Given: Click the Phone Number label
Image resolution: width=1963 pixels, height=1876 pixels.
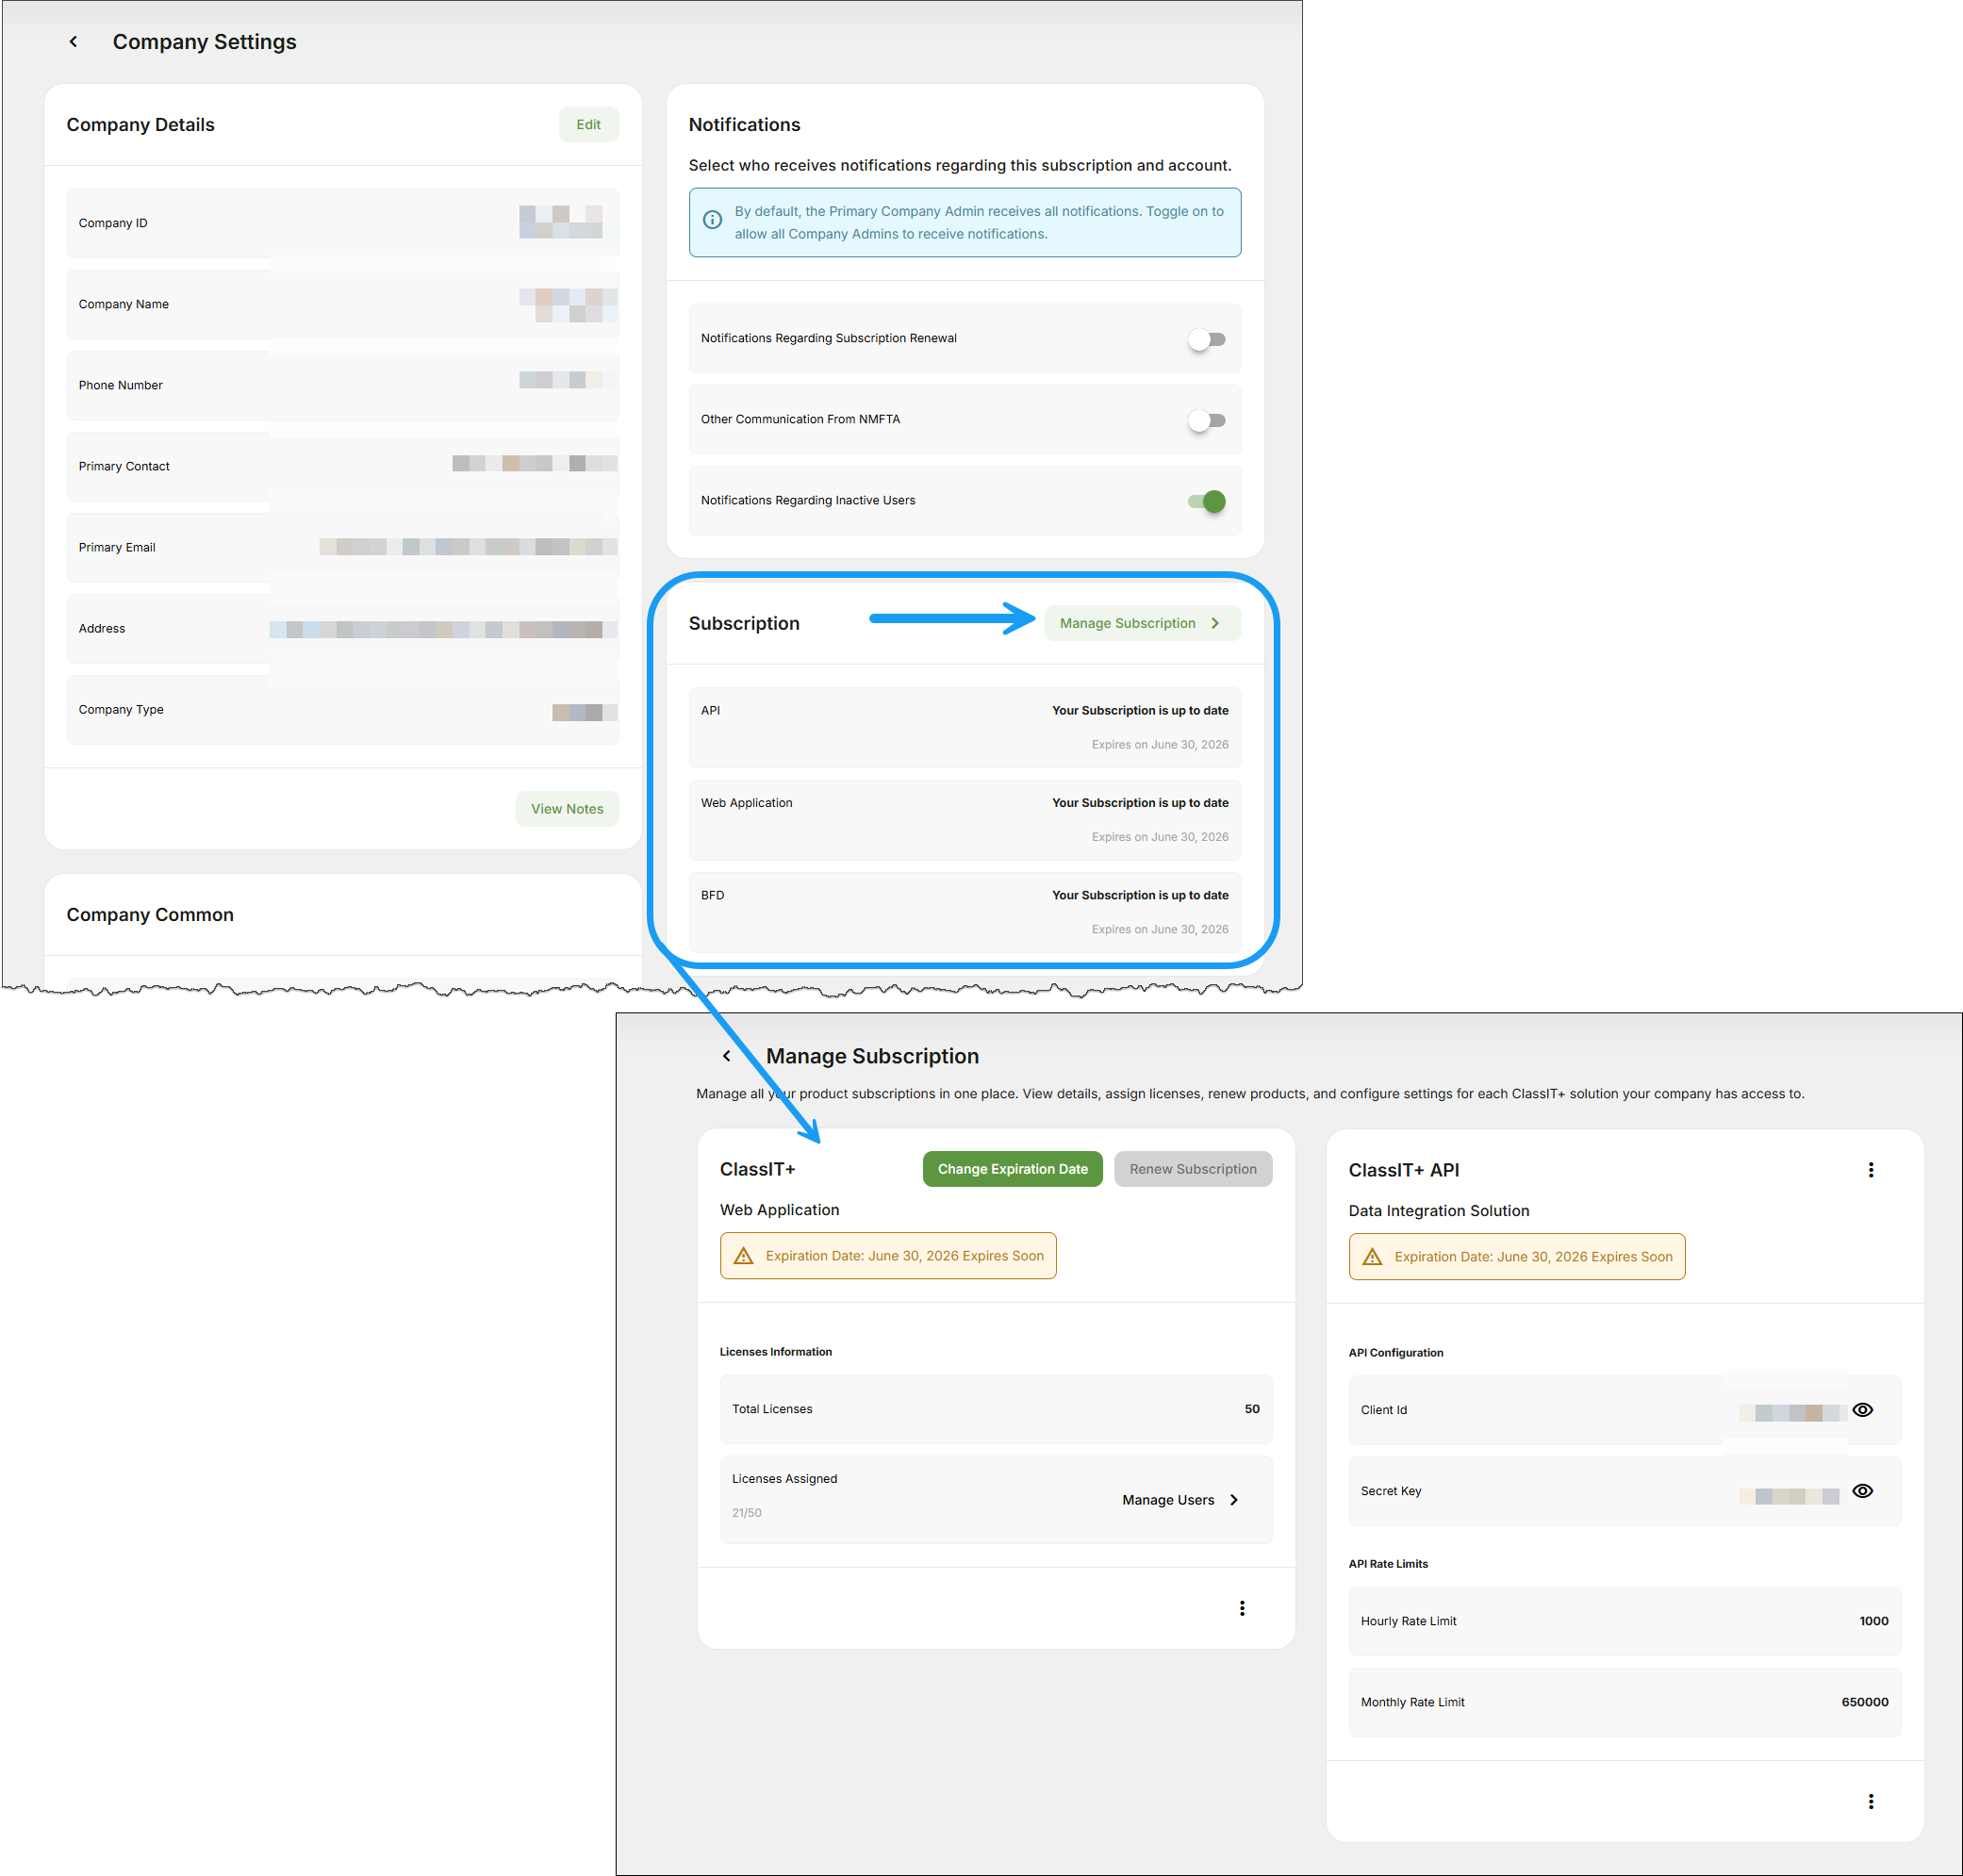Looking at the screenshot, I should (x=120, y=385).
